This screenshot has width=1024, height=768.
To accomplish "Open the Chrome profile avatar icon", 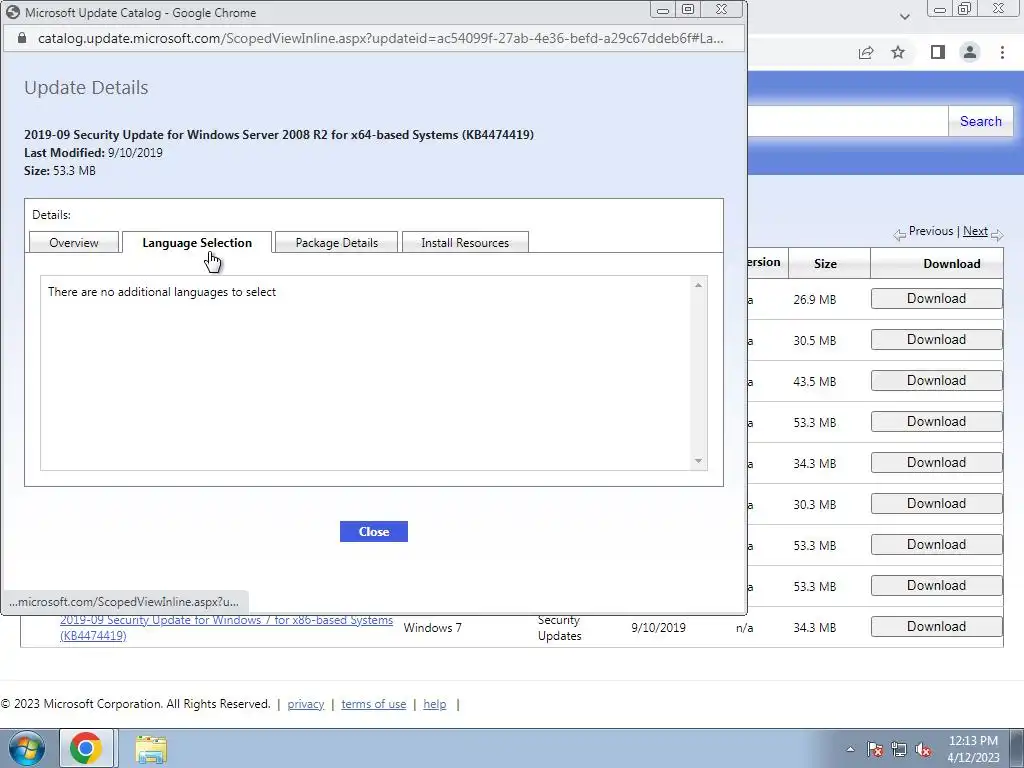I will pyautogui.click(x=970, y=52).
